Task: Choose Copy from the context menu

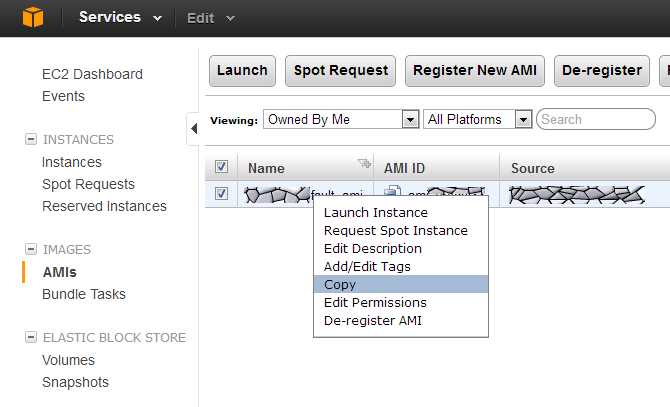Action: (x=401, y=284)
